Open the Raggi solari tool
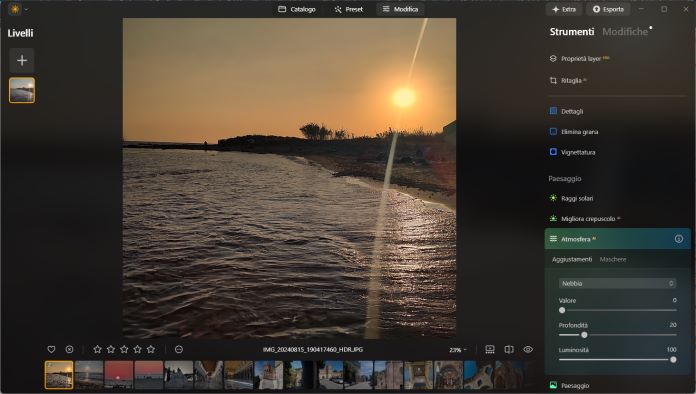The height and width of the screenshot is (394, 696). (x=571, y=198)
